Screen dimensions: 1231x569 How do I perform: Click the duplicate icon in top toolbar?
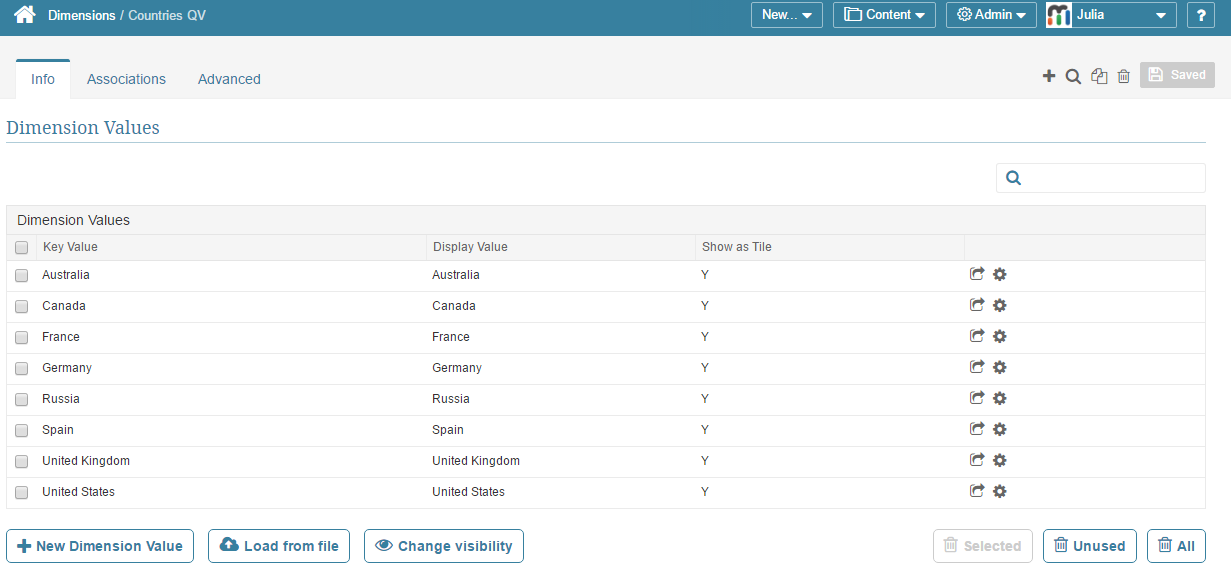tap(1099, 76)
